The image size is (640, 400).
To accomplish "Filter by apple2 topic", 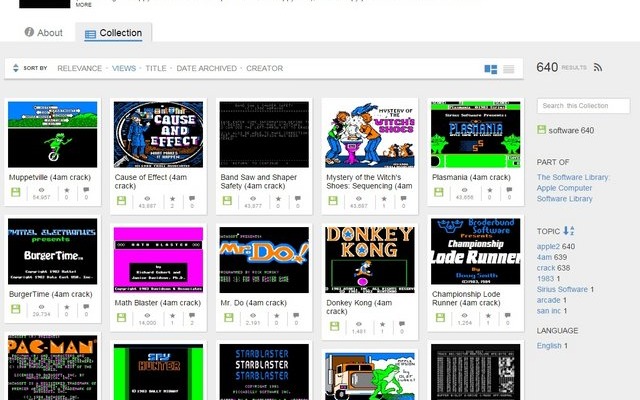I will [548, 247].
